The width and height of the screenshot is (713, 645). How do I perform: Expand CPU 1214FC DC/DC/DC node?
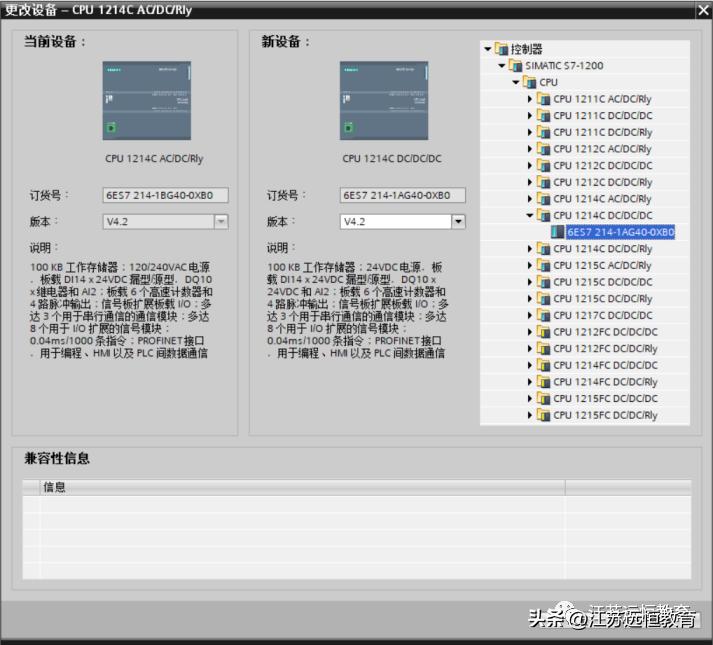[530, 365]
